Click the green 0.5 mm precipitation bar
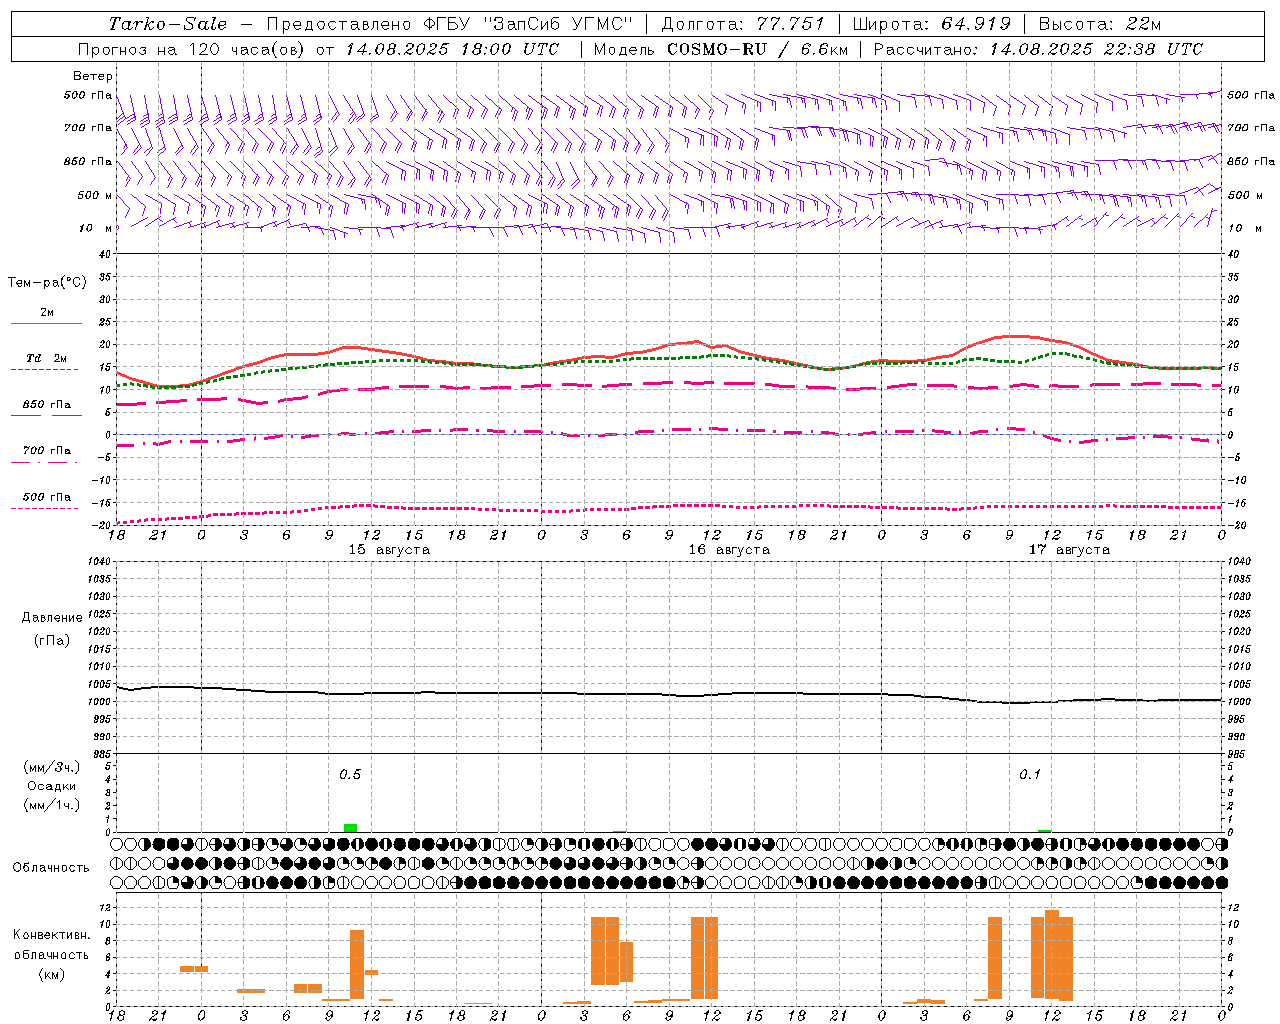Viewport: 1280px width, 1024px height. click(350, 828)
